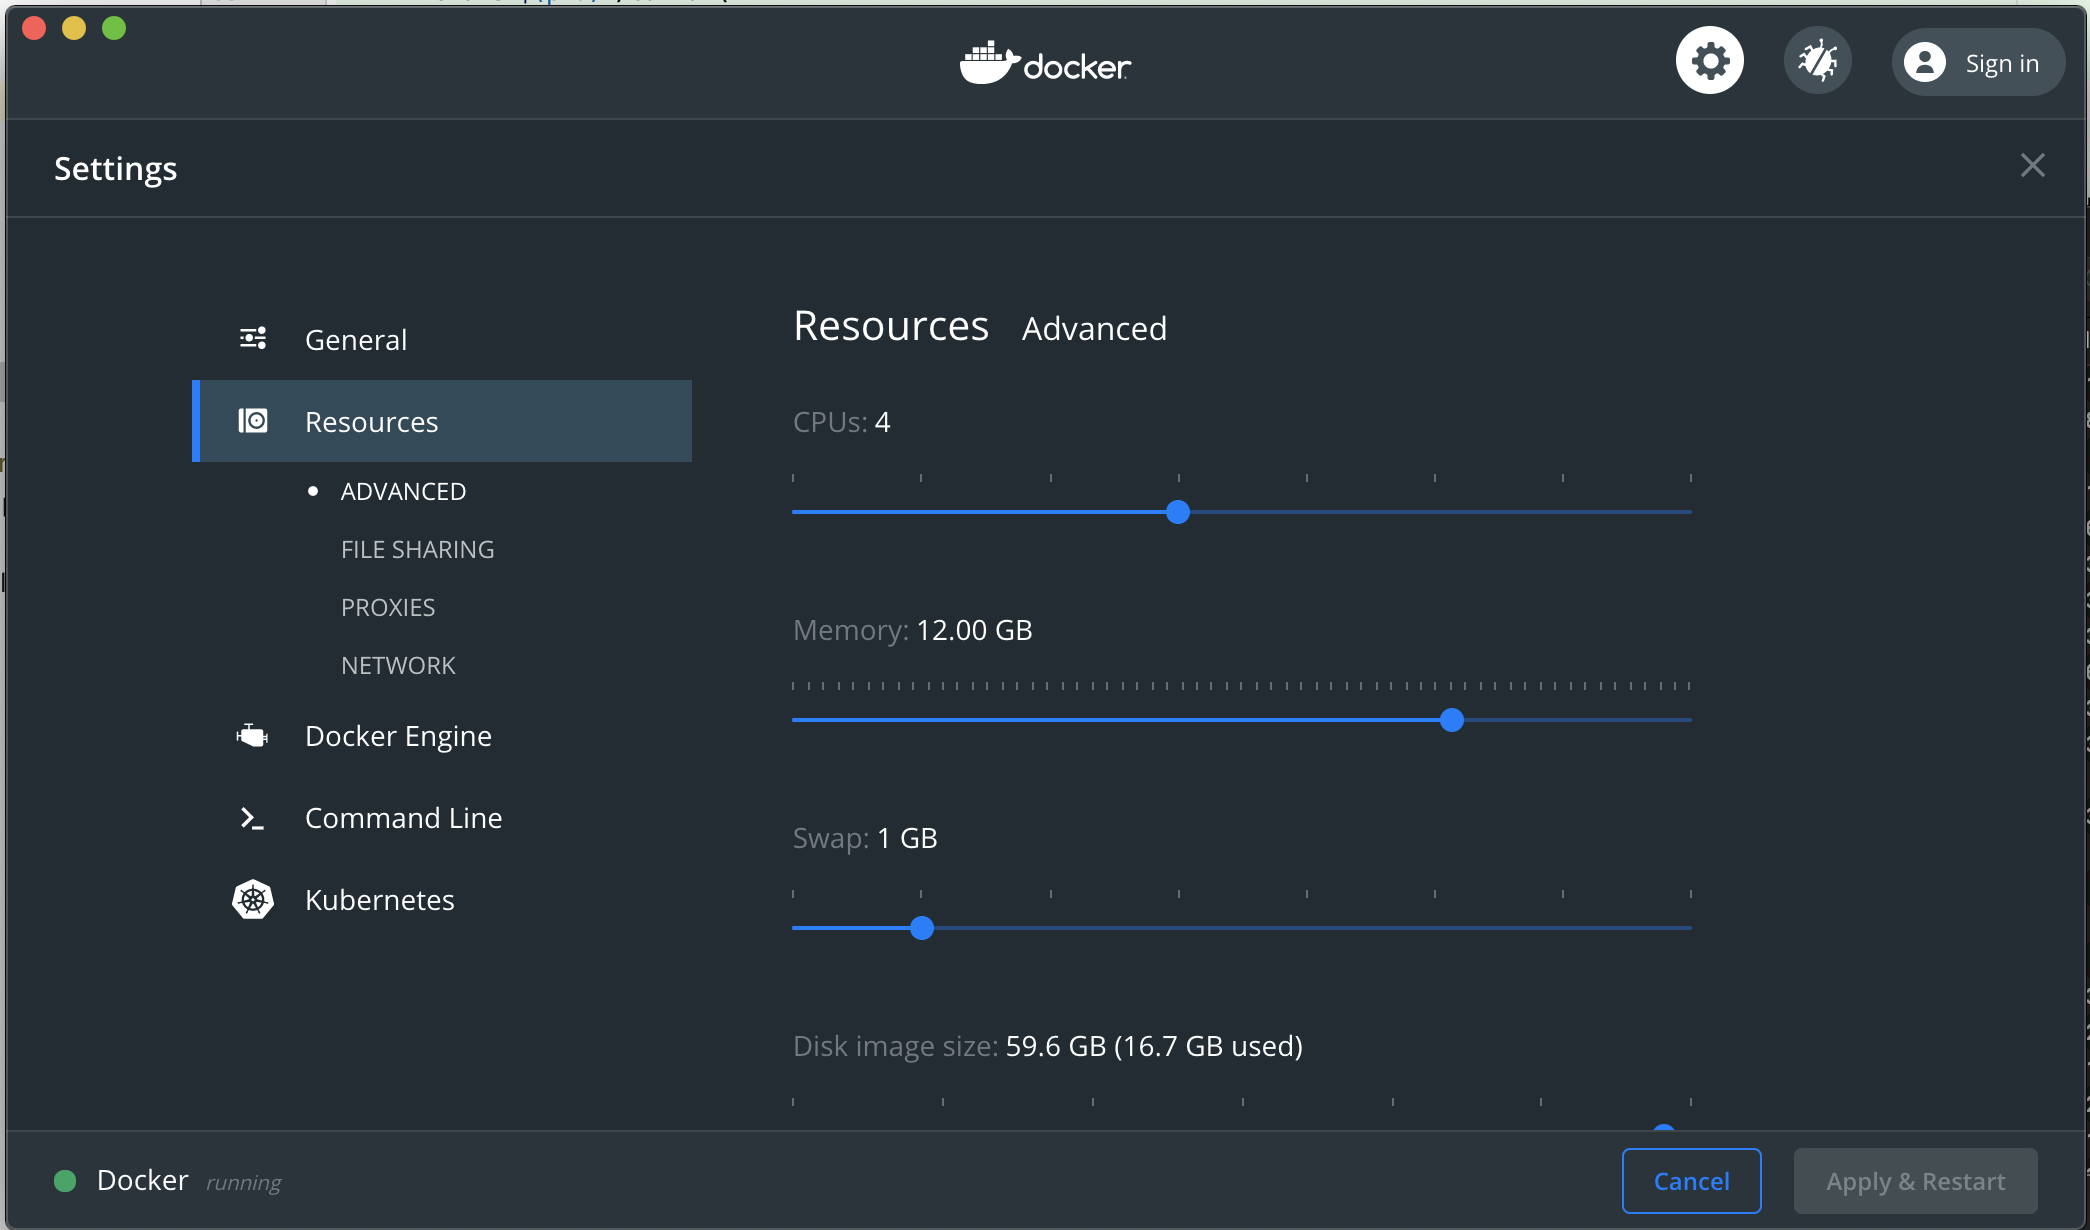Expand the PROXIES sub-menu item
Image resolution: width=2090 pixels, height=1230 pixels.
(388, 606)
